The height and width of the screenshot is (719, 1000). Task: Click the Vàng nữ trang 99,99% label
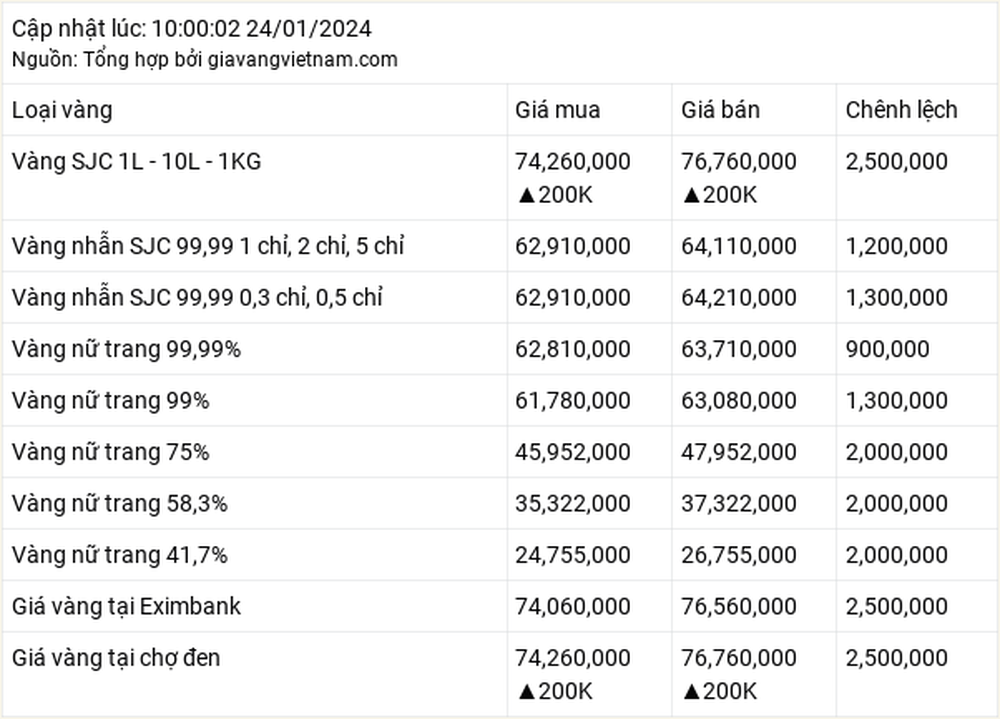pos(126,349)
